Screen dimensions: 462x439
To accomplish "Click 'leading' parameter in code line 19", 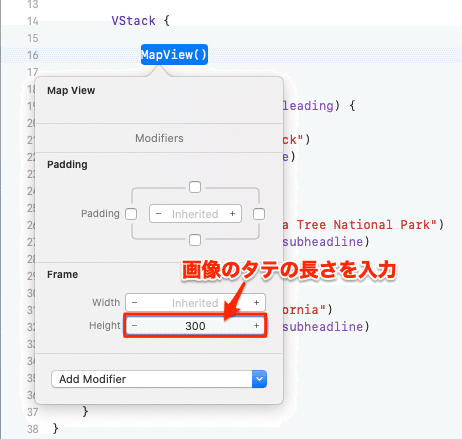I will [308, 106].
